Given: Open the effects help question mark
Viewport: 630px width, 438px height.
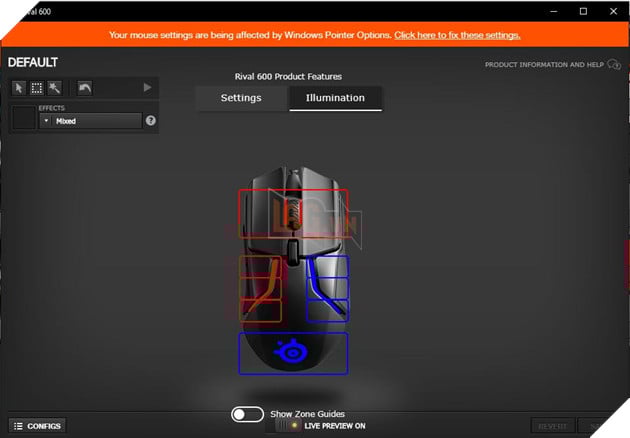Looking at the screenshot, I should coord(151,120).
